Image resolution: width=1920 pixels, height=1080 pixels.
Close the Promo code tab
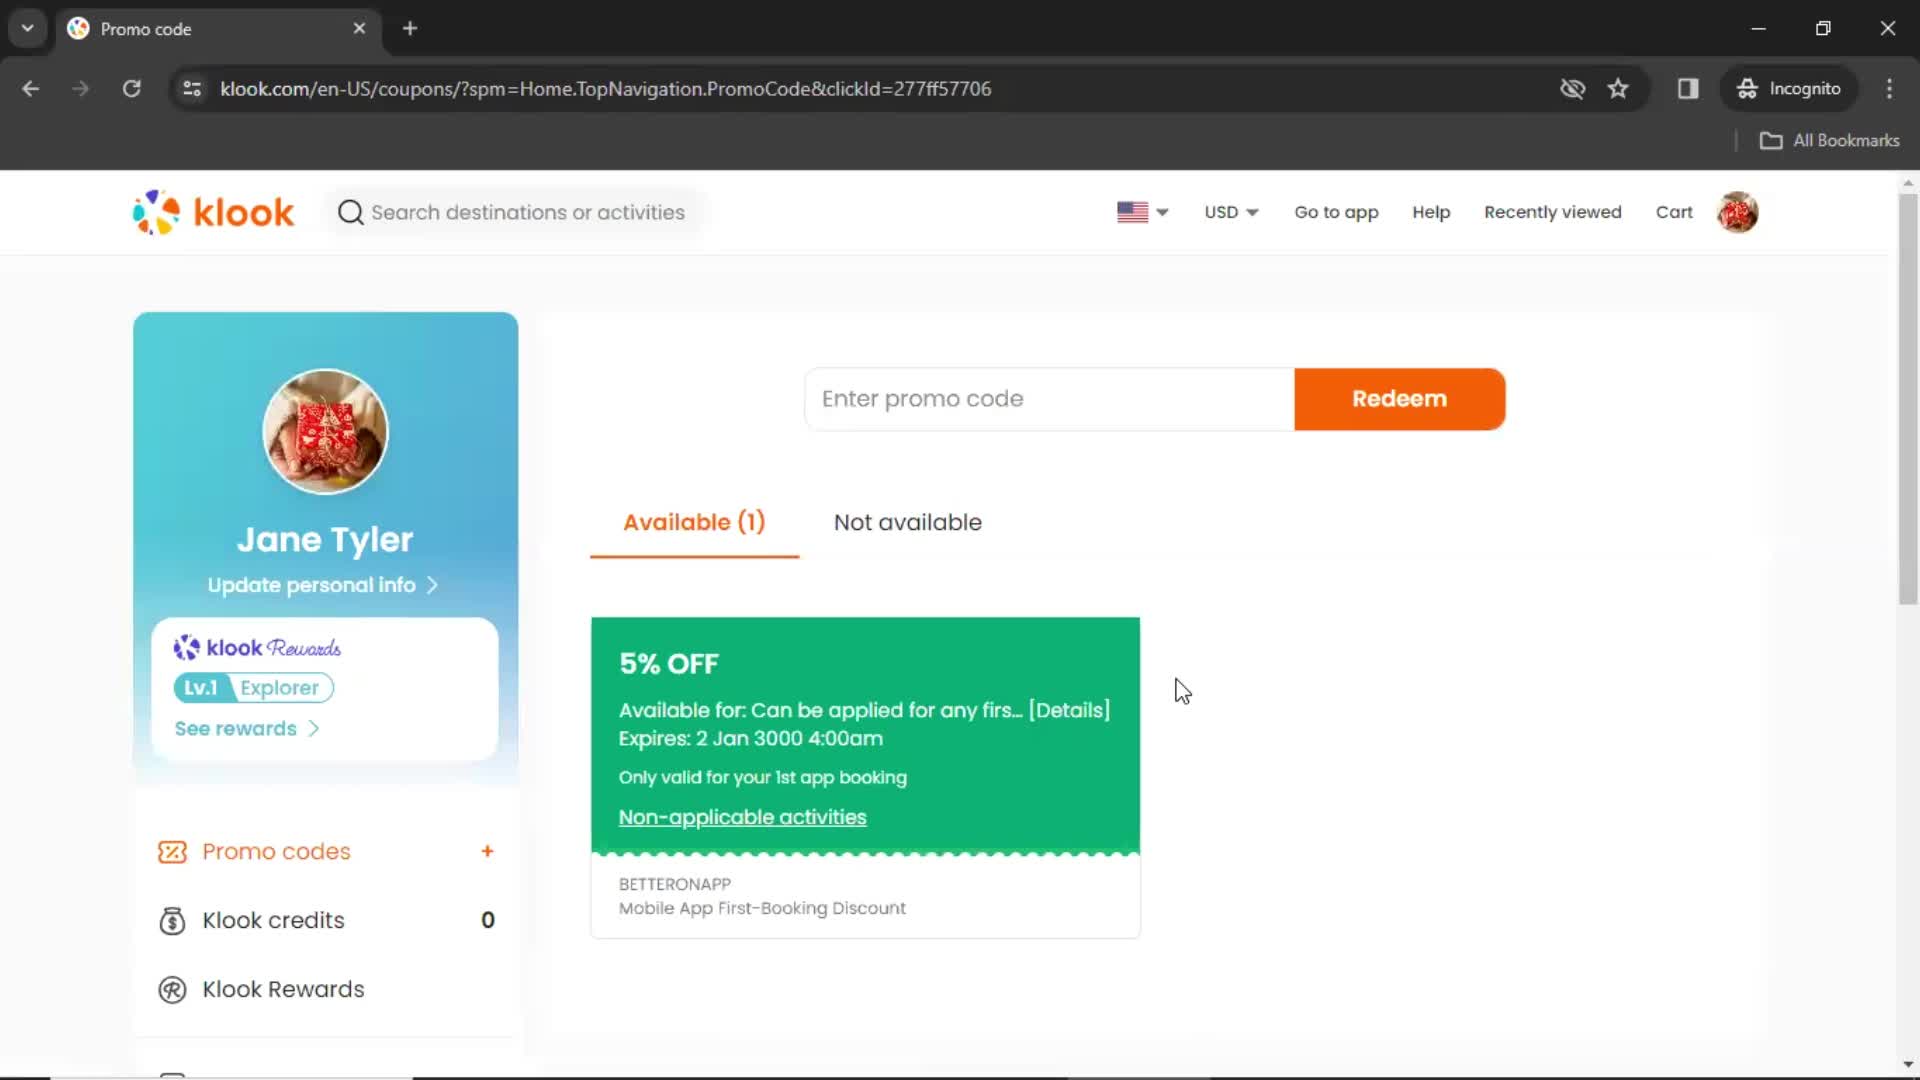coord(359,29)
